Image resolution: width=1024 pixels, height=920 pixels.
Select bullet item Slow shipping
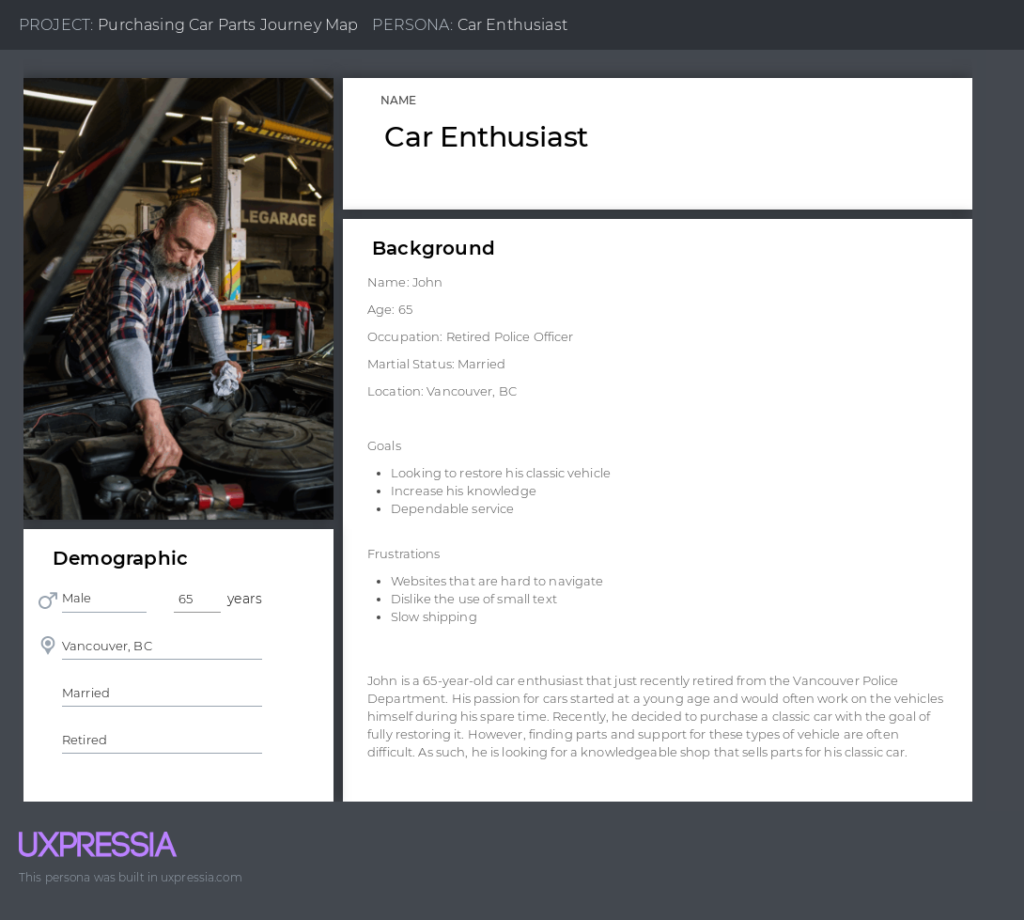pyautogui.click(x=433, y=617)
